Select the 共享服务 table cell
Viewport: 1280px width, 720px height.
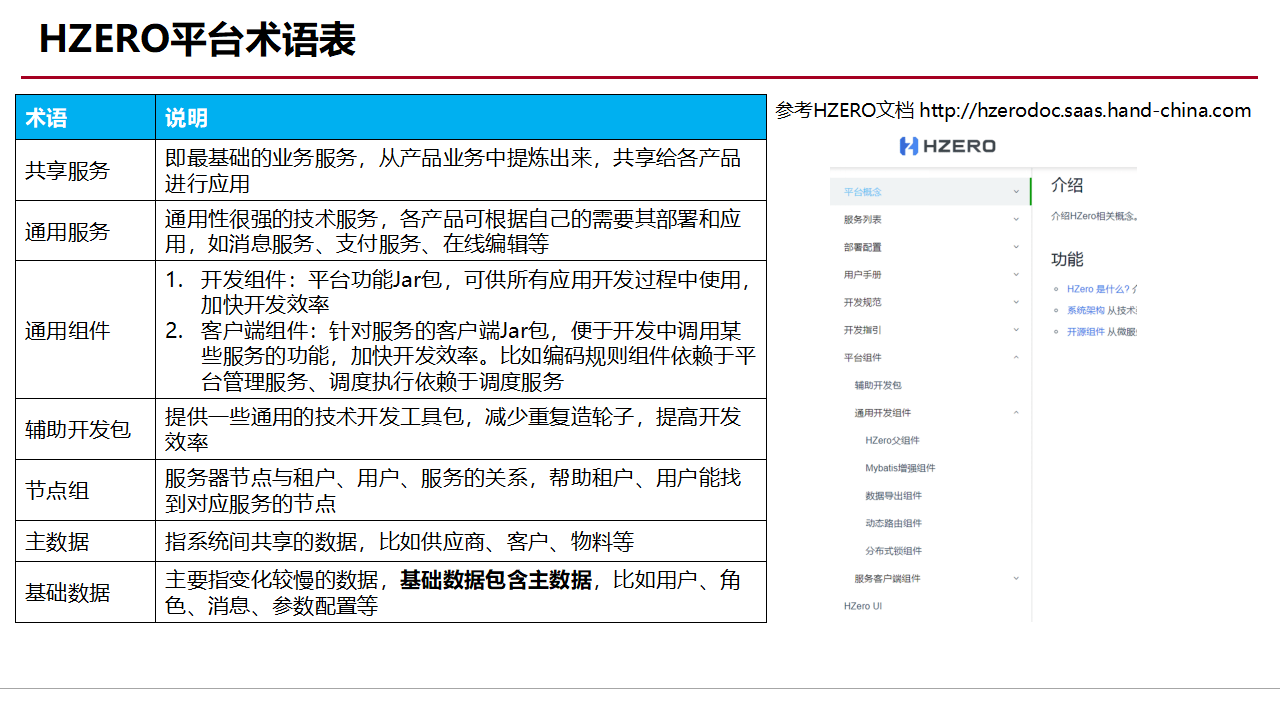(x=85, y=170)
